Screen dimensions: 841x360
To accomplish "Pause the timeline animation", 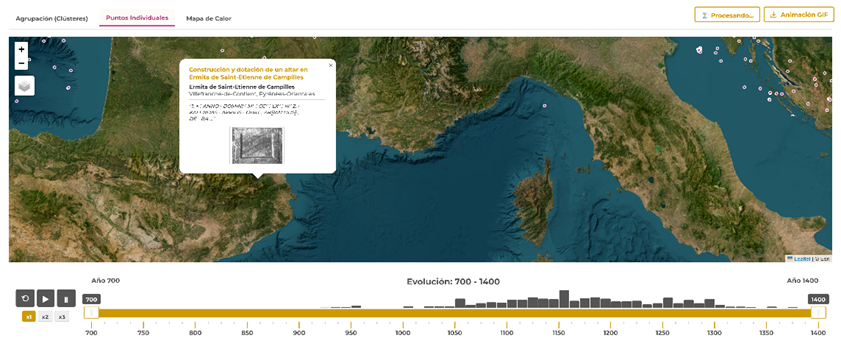I will (x=66, y=298).
